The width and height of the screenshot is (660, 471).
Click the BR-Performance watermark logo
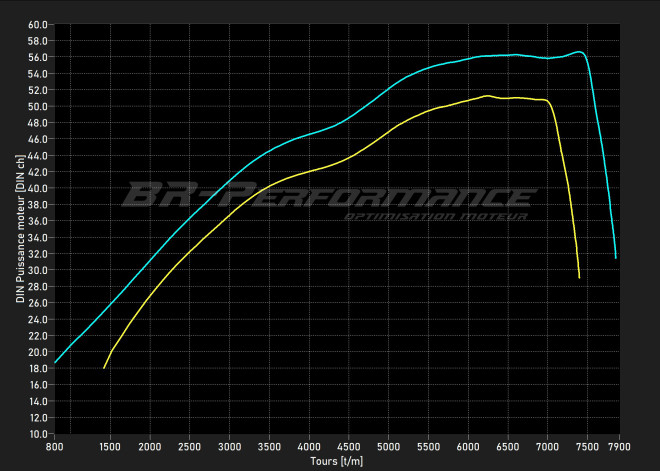tap(329, 194)
